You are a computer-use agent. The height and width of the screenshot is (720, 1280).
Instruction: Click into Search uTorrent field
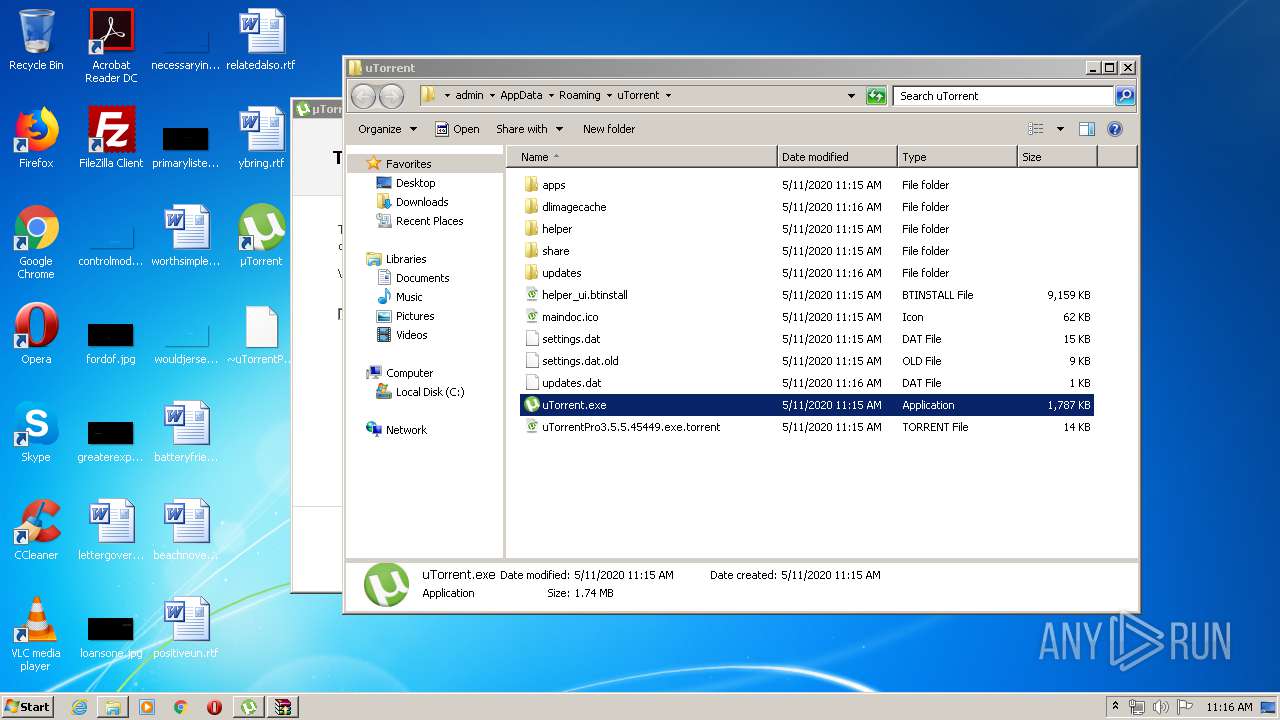click(1003, 96)
